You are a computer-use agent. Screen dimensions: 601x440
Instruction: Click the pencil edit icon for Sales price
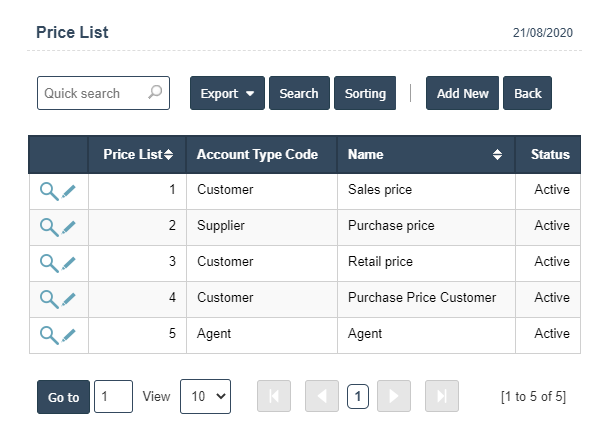point(69,190)
